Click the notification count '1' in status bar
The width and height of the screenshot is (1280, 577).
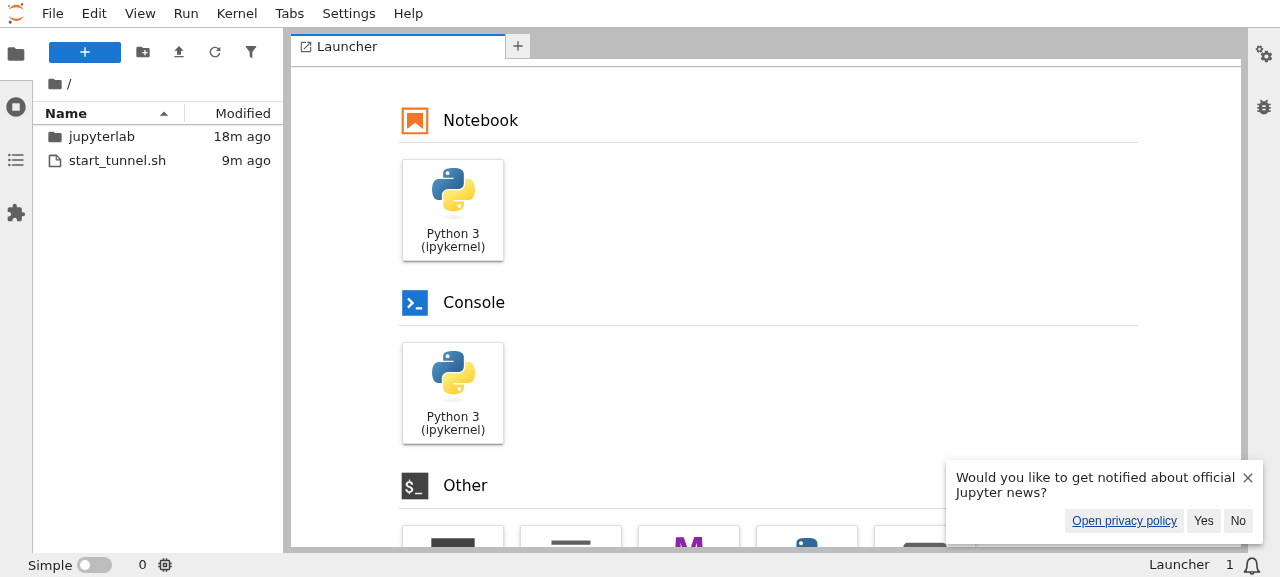tap(1230, 565)
